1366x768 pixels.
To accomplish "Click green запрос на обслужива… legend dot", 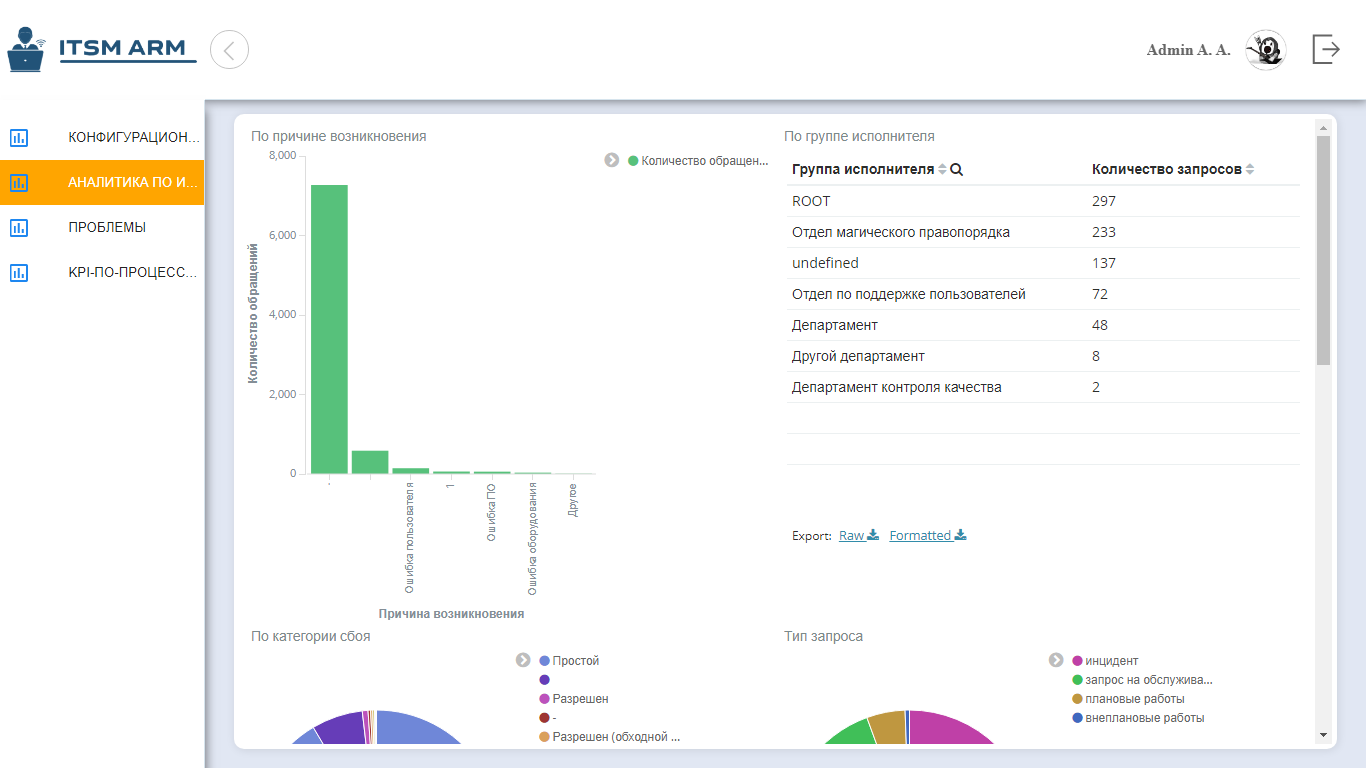I will 1078,680.
